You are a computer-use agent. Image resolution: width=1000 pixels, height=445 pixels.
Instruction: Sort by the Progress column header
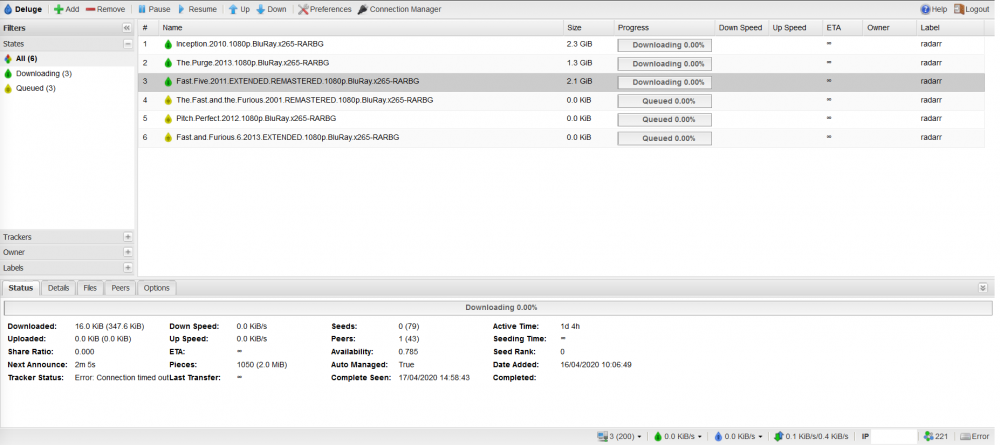(664, 27)
